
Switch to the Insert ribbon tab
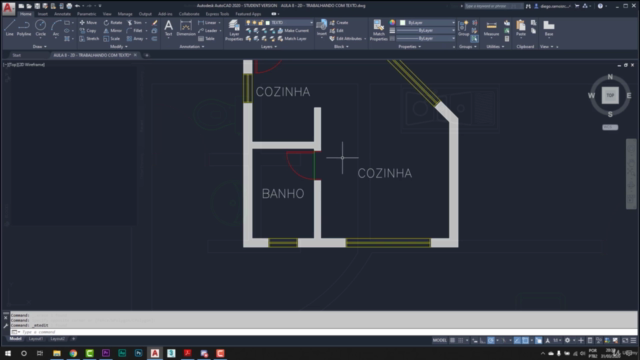(x=42, y=14)
